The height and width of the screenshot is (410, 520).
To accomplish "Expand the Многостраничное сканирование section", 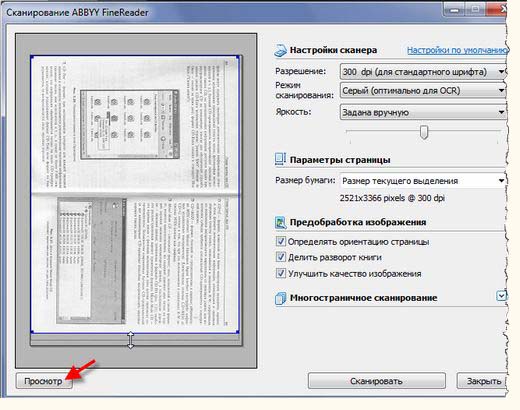I will point(501,296).
